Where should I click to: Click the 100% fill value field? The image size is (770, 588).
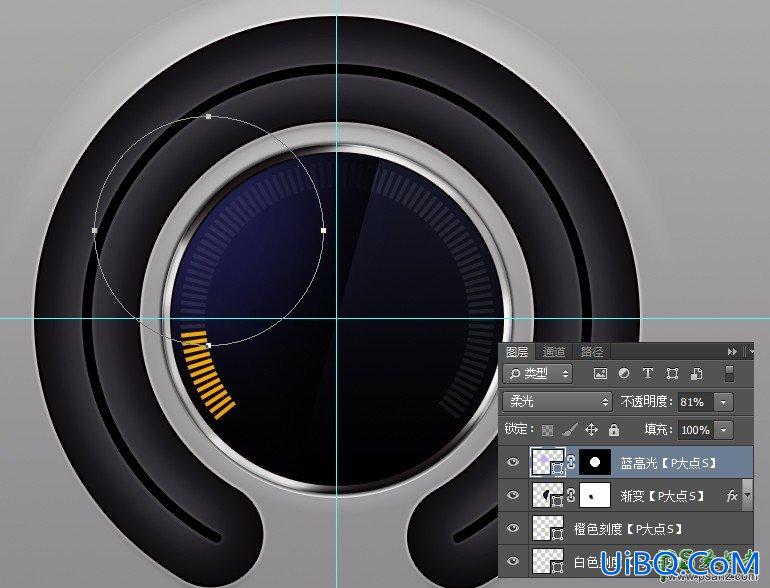695,430
